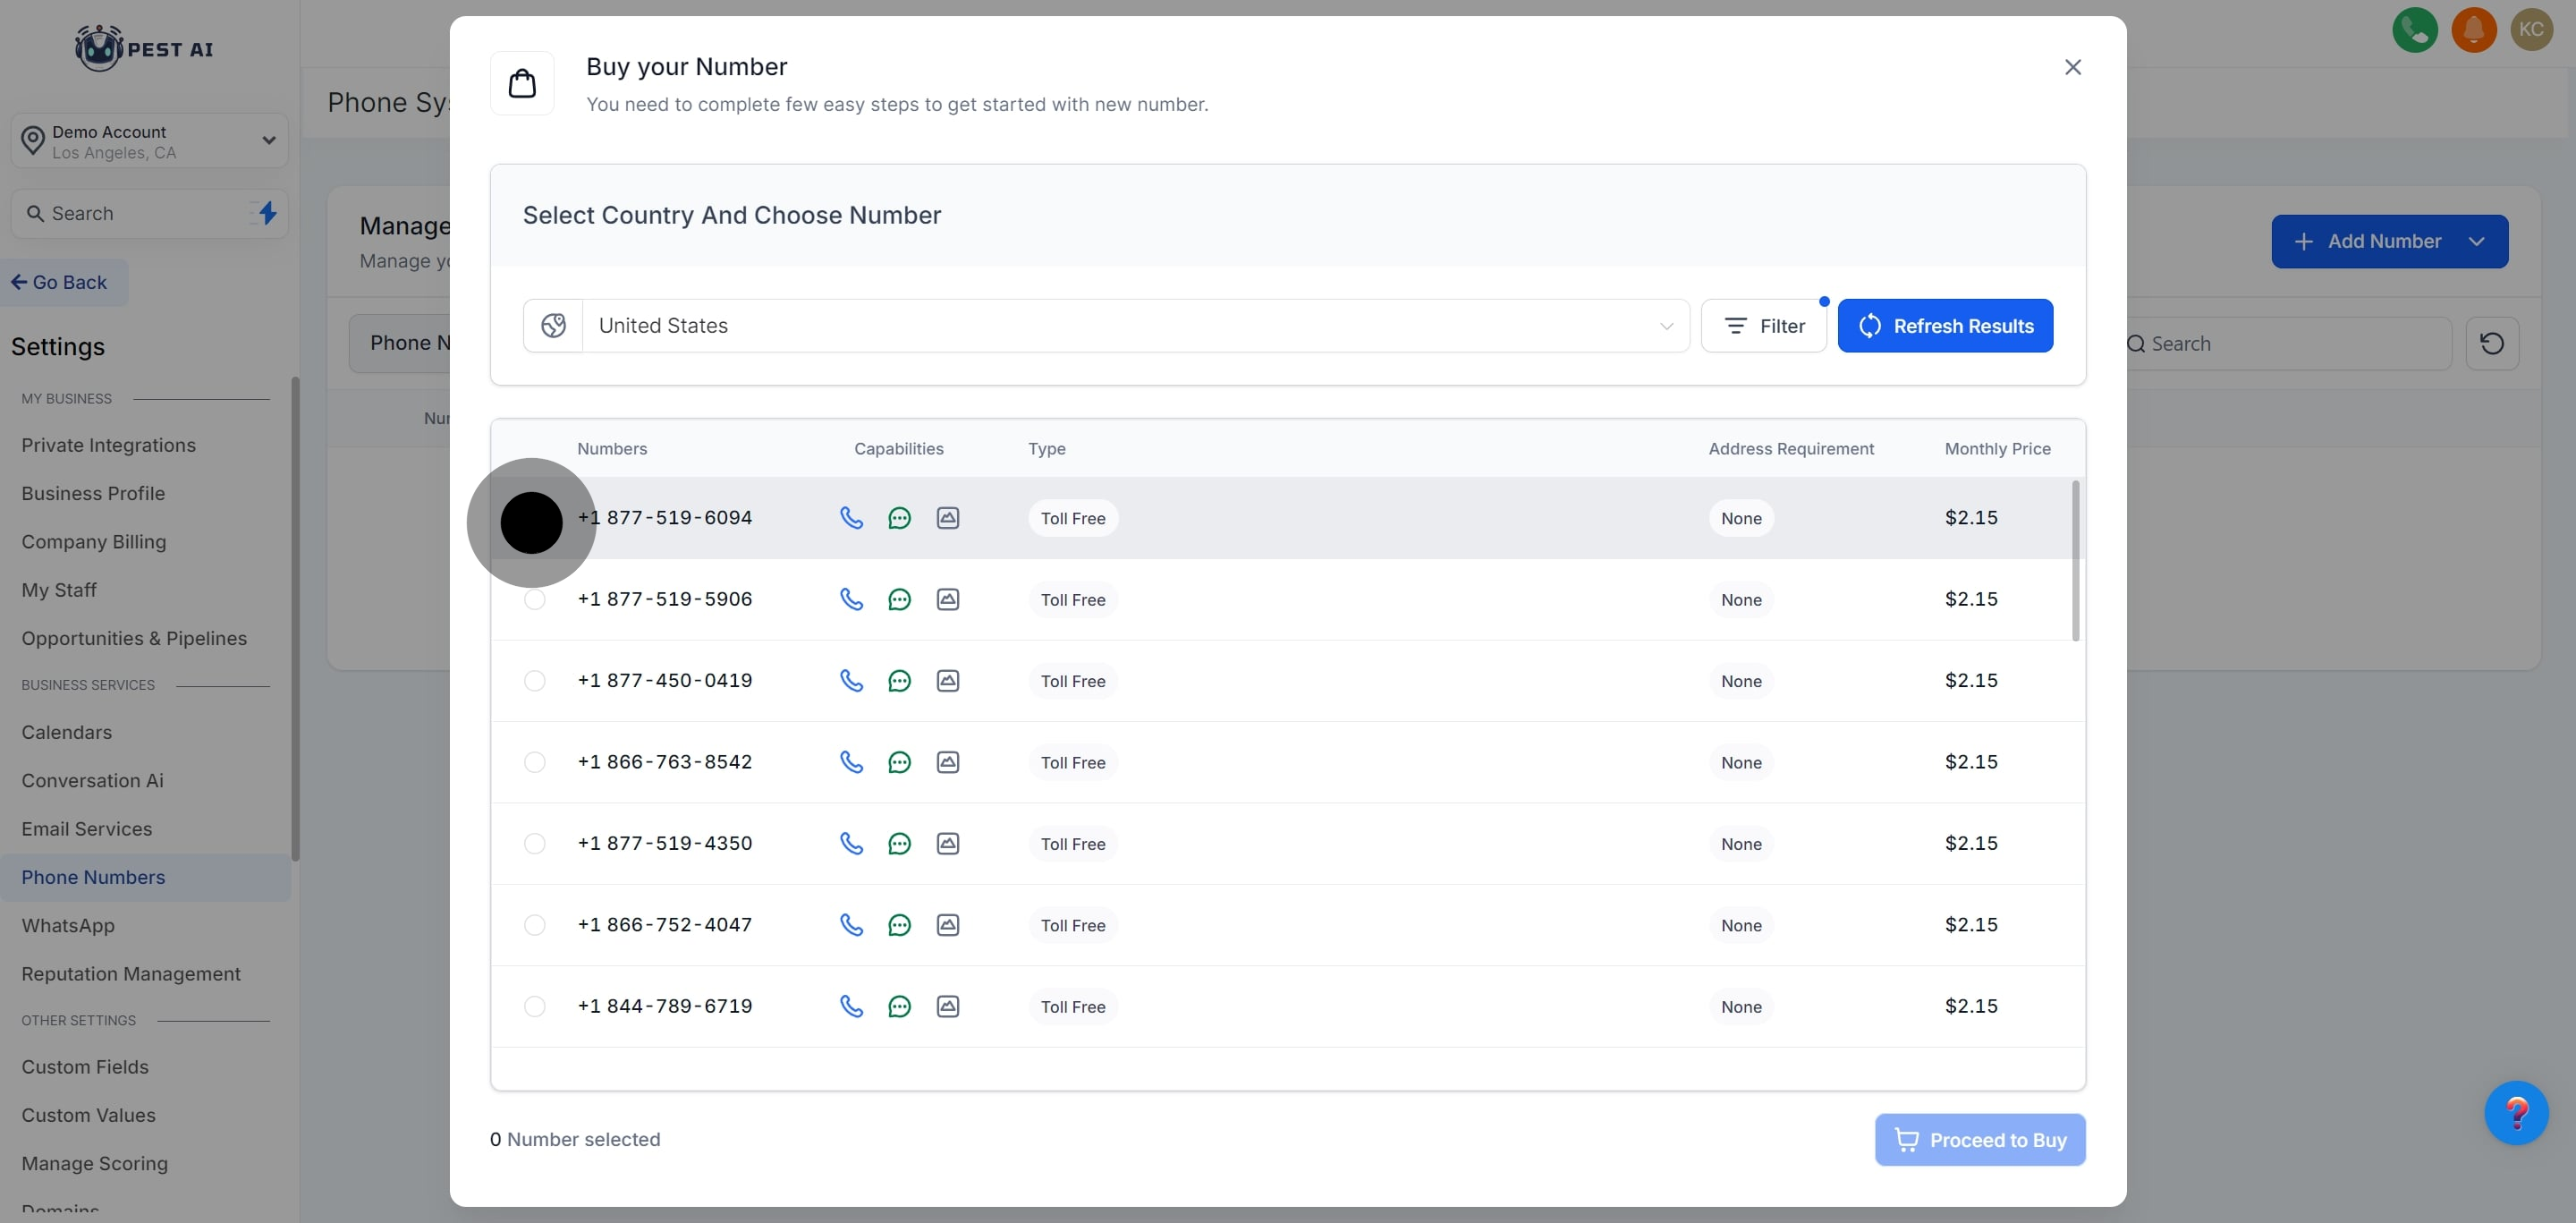Expand the Demo Account location switcher
Viewport: 2576px width, 1223px height.
[150, 141]
